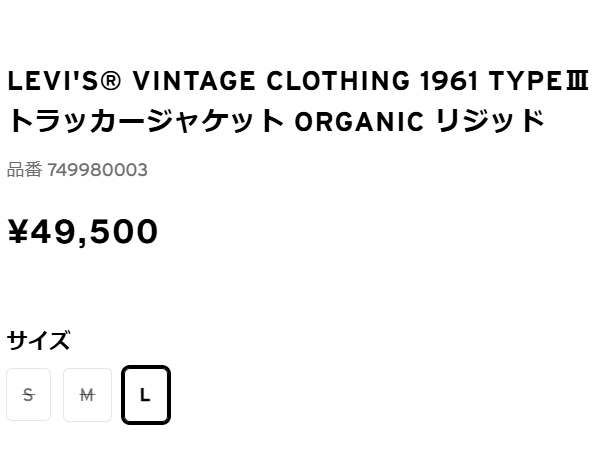
Task: Click the product number 749980003
Action: point(97,170)
